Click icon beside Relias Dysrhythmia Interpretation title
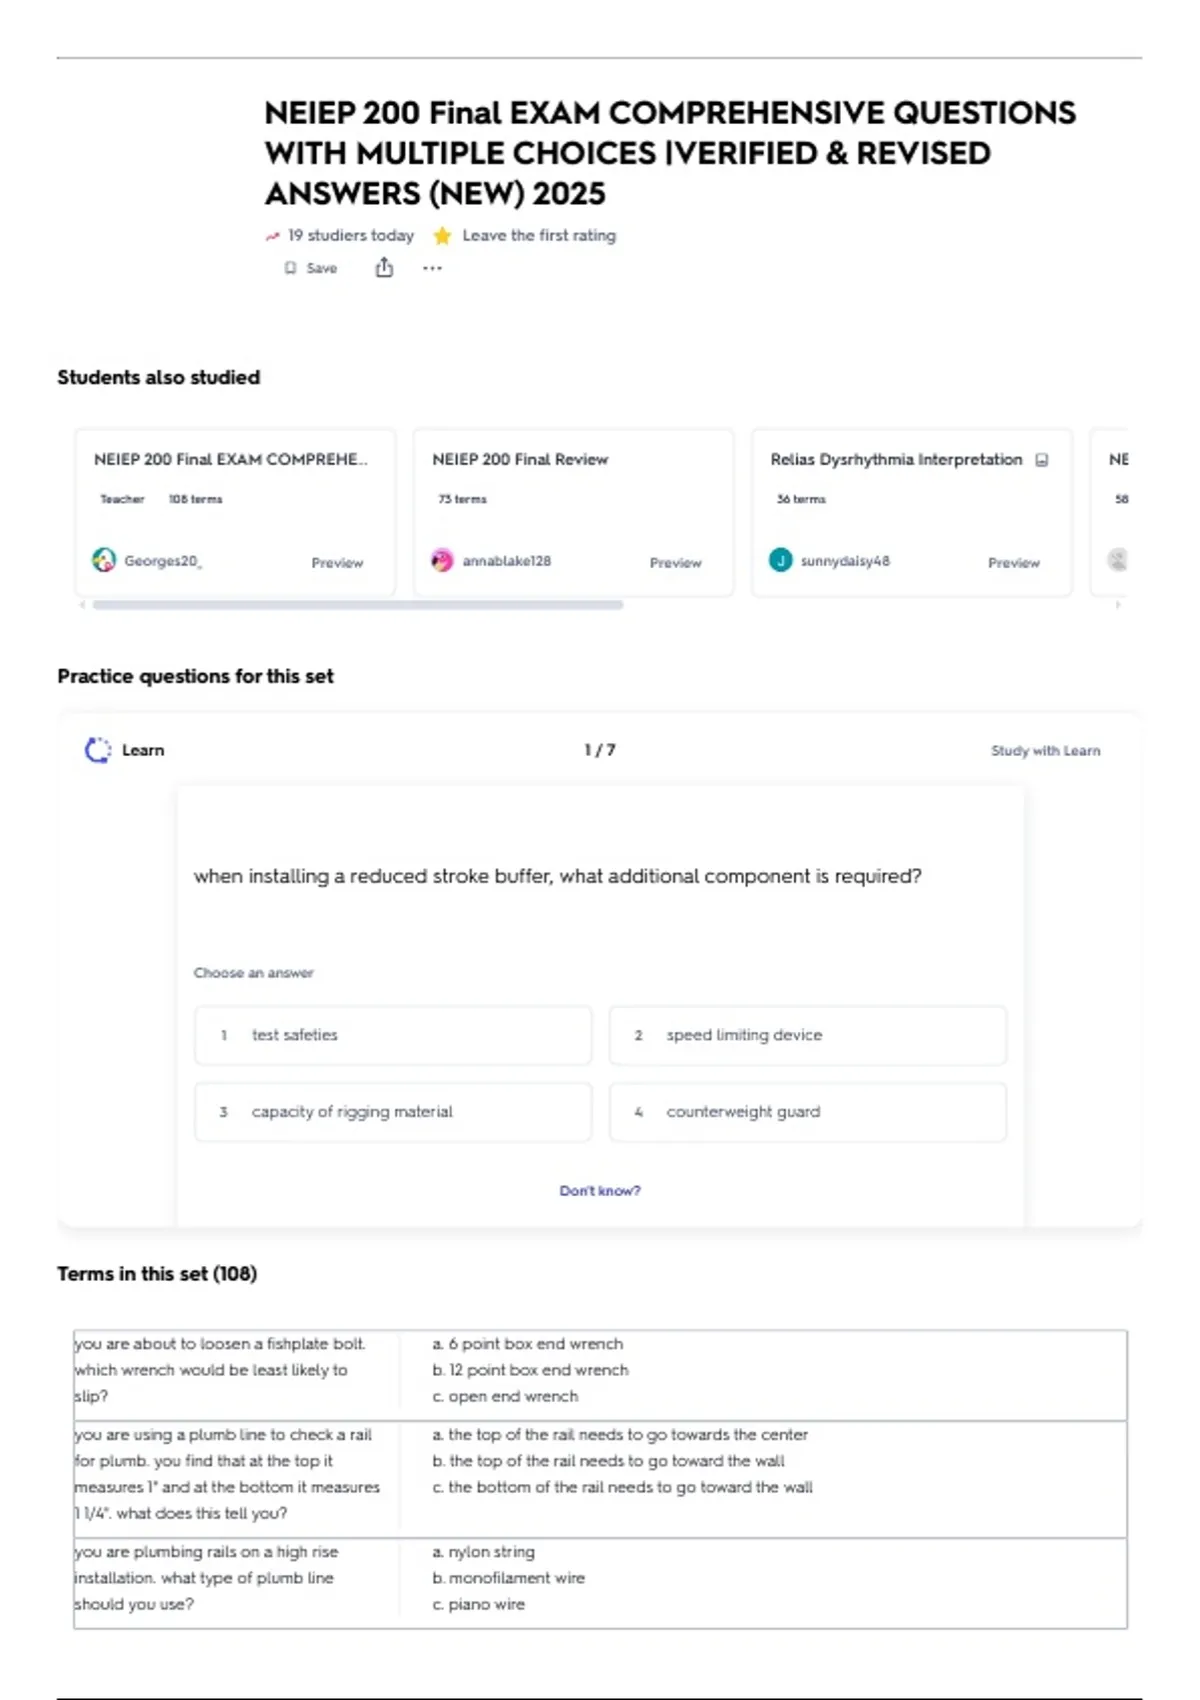This screenshot has width=1200, height=1700. [1042, 460]
